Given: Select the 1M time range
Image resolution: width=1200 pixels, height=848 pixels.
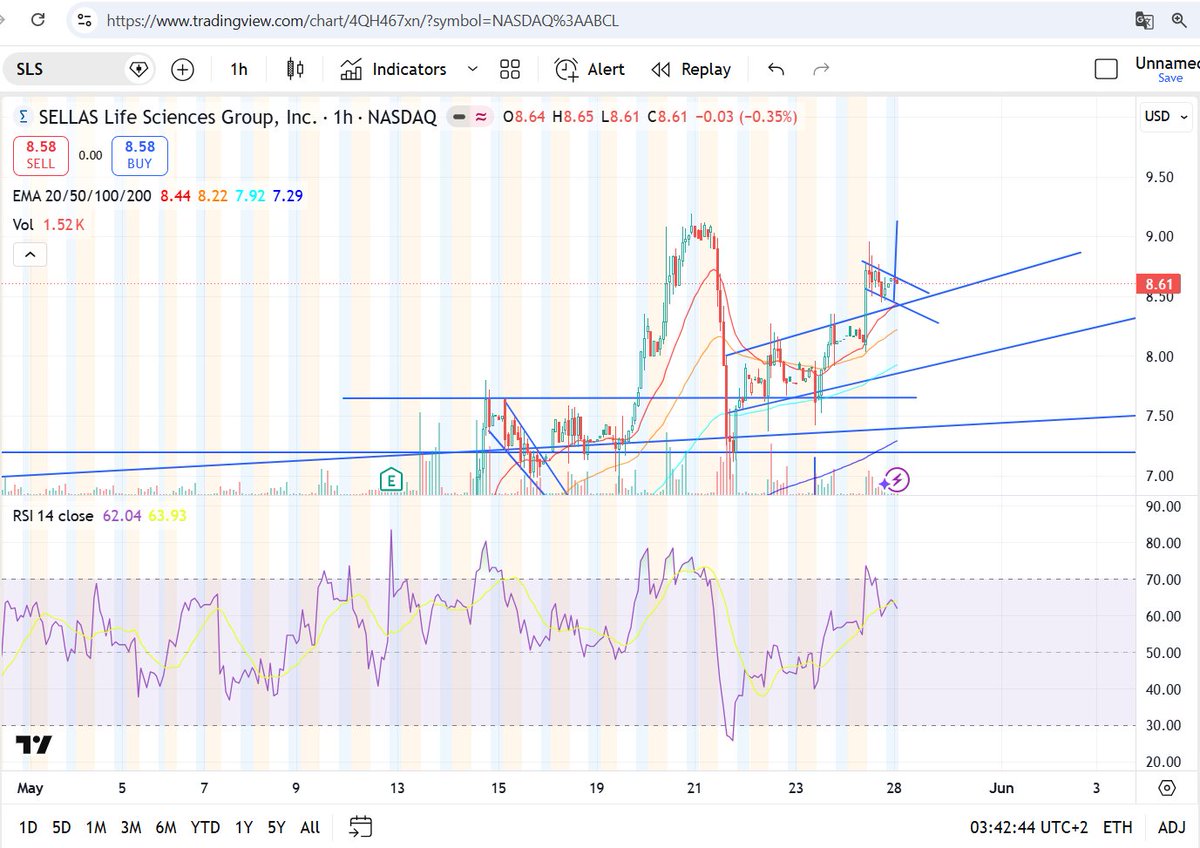Looking at the screenshot, I should coord(96,827).
